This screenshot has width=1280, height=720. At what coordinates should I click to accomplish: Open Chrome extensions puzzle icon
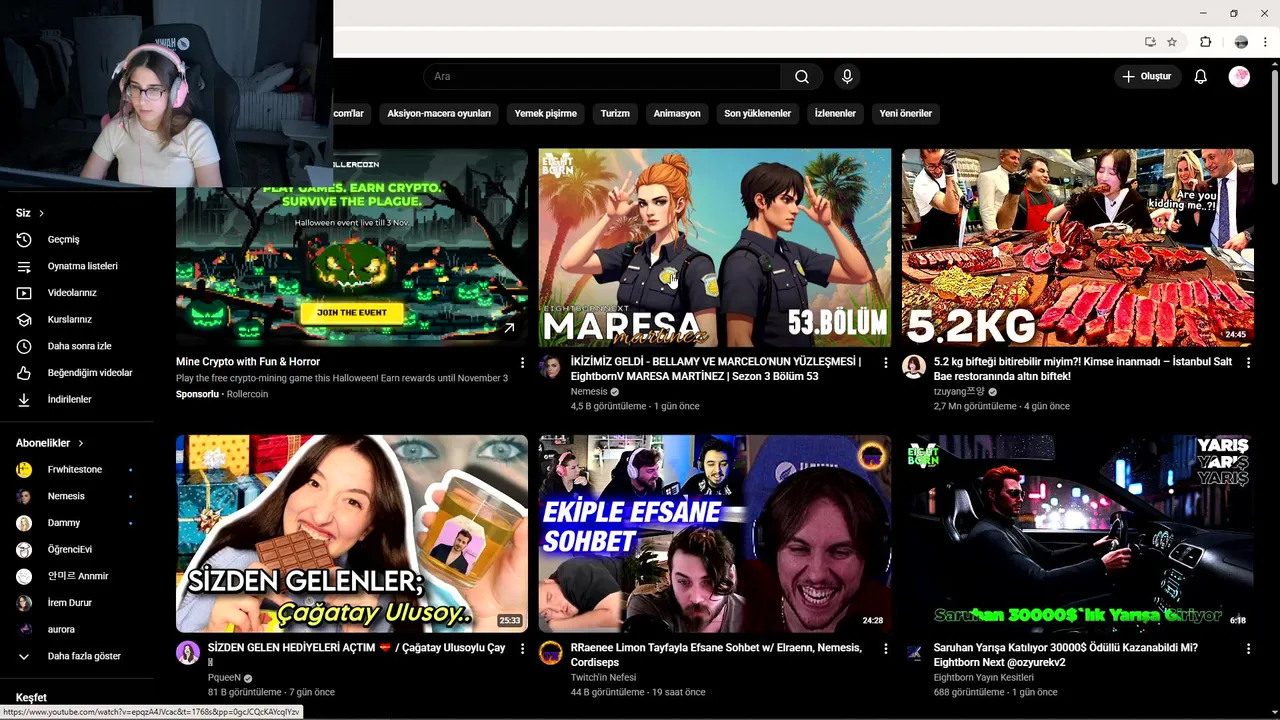click(x=1206, y=42)
